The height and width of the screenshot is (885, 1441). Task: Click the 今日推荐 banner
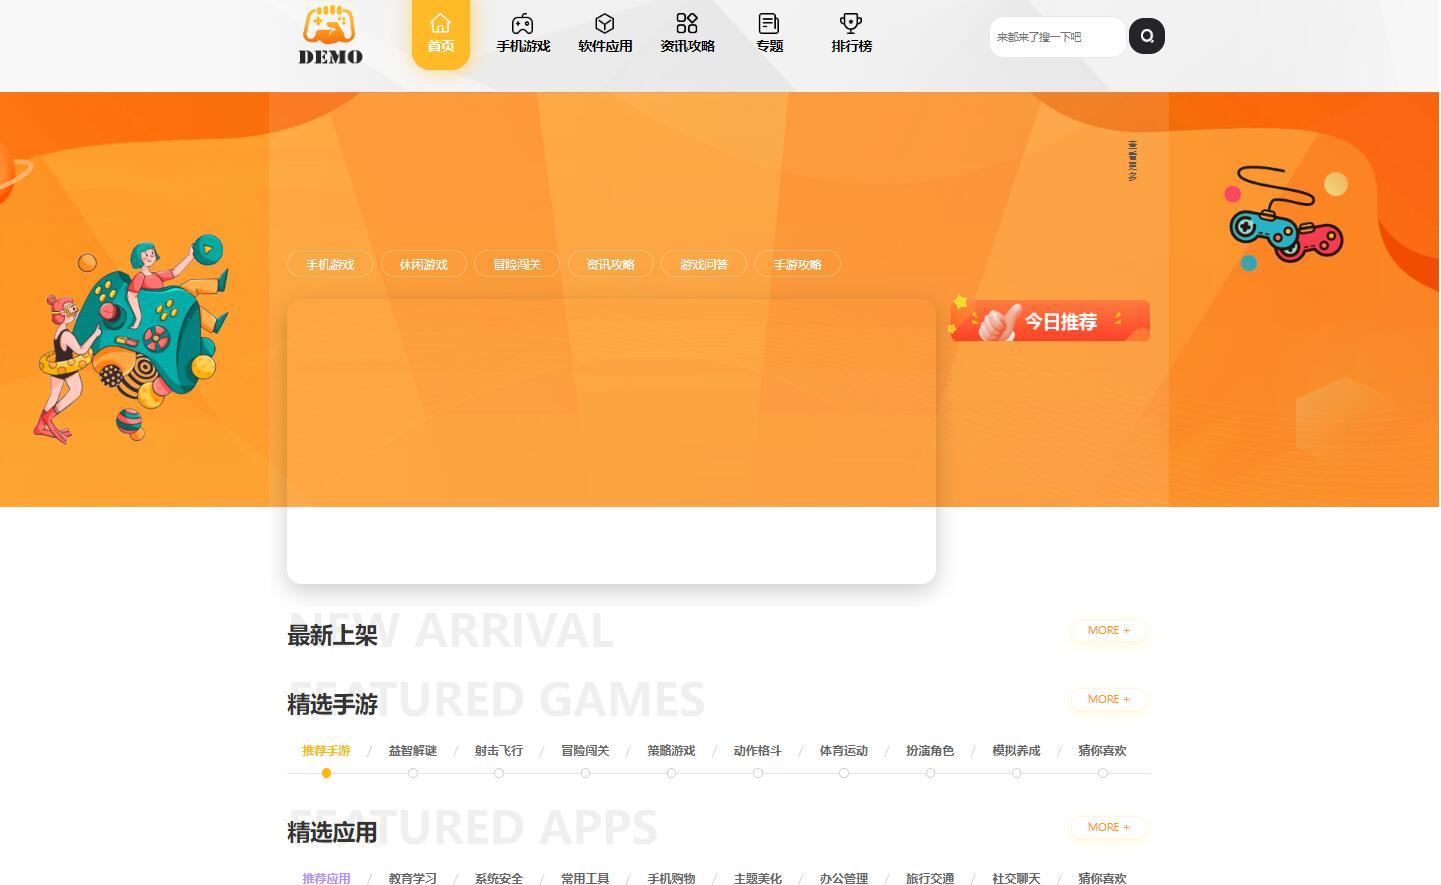(1050, 321)
